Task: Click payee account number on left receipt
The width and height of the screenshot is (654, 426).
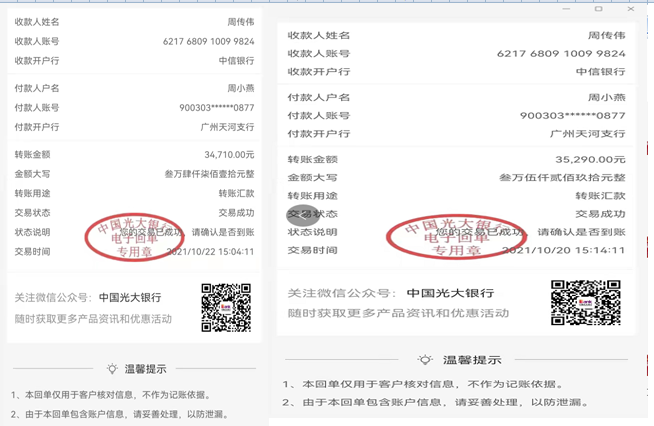Action: coord(208,41)
